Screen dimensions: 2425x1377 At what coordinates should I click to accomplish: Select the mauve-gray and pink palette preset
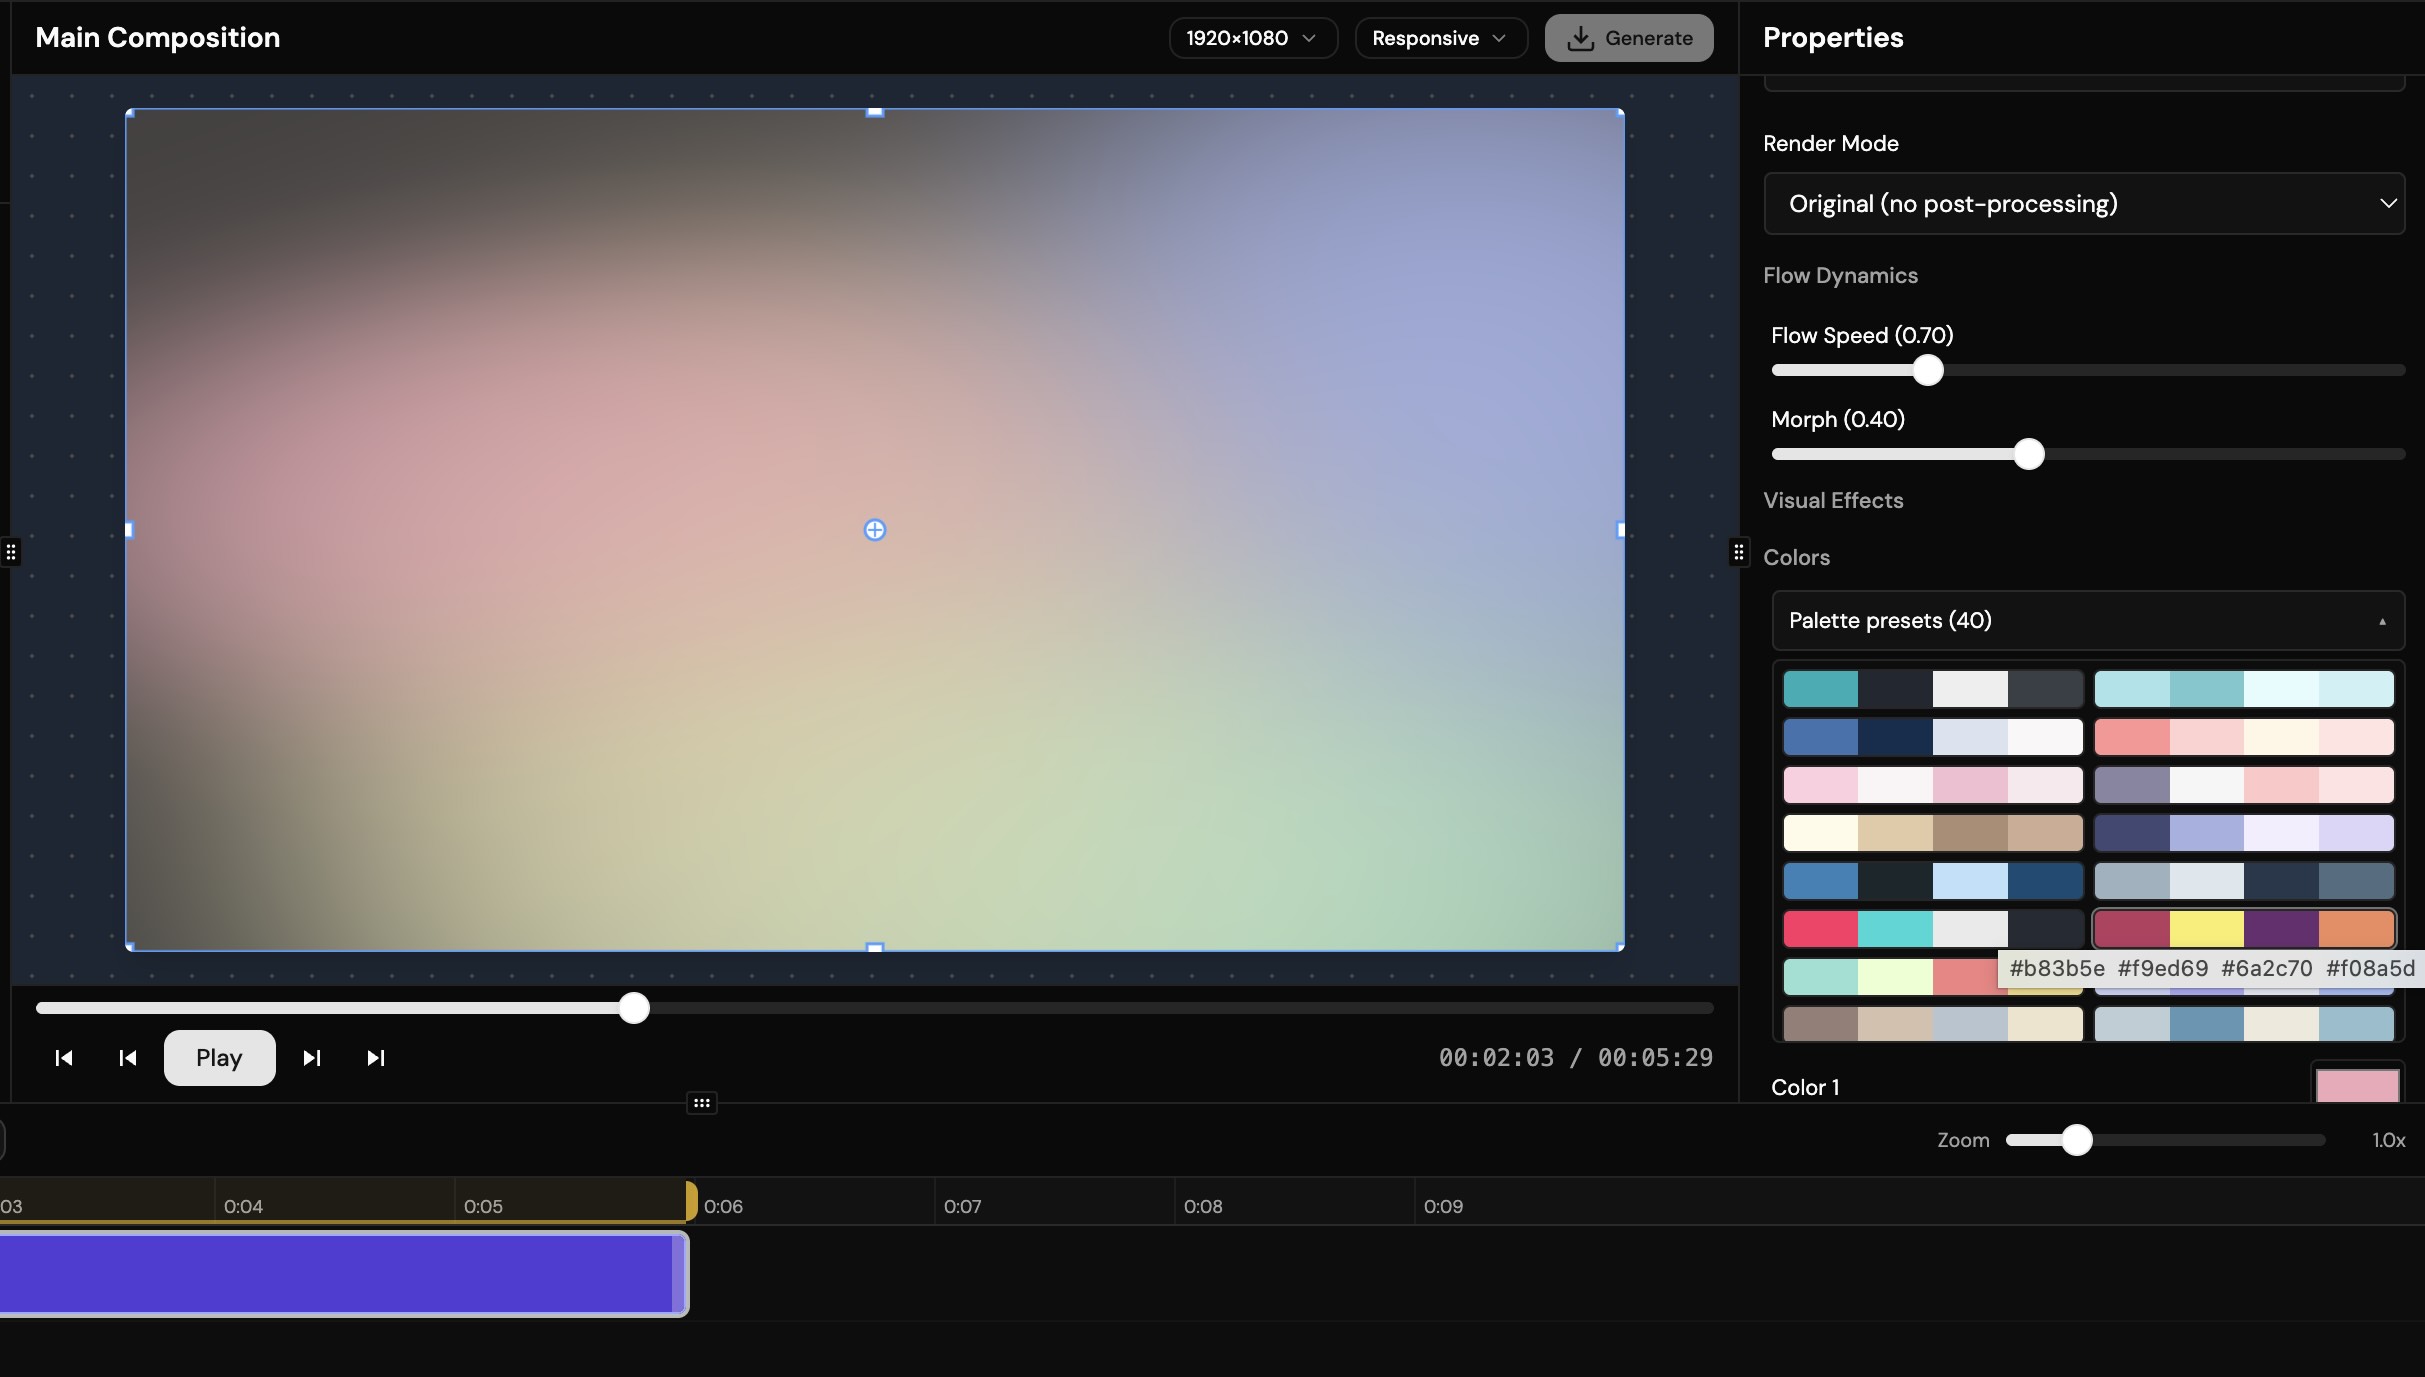2244,785
